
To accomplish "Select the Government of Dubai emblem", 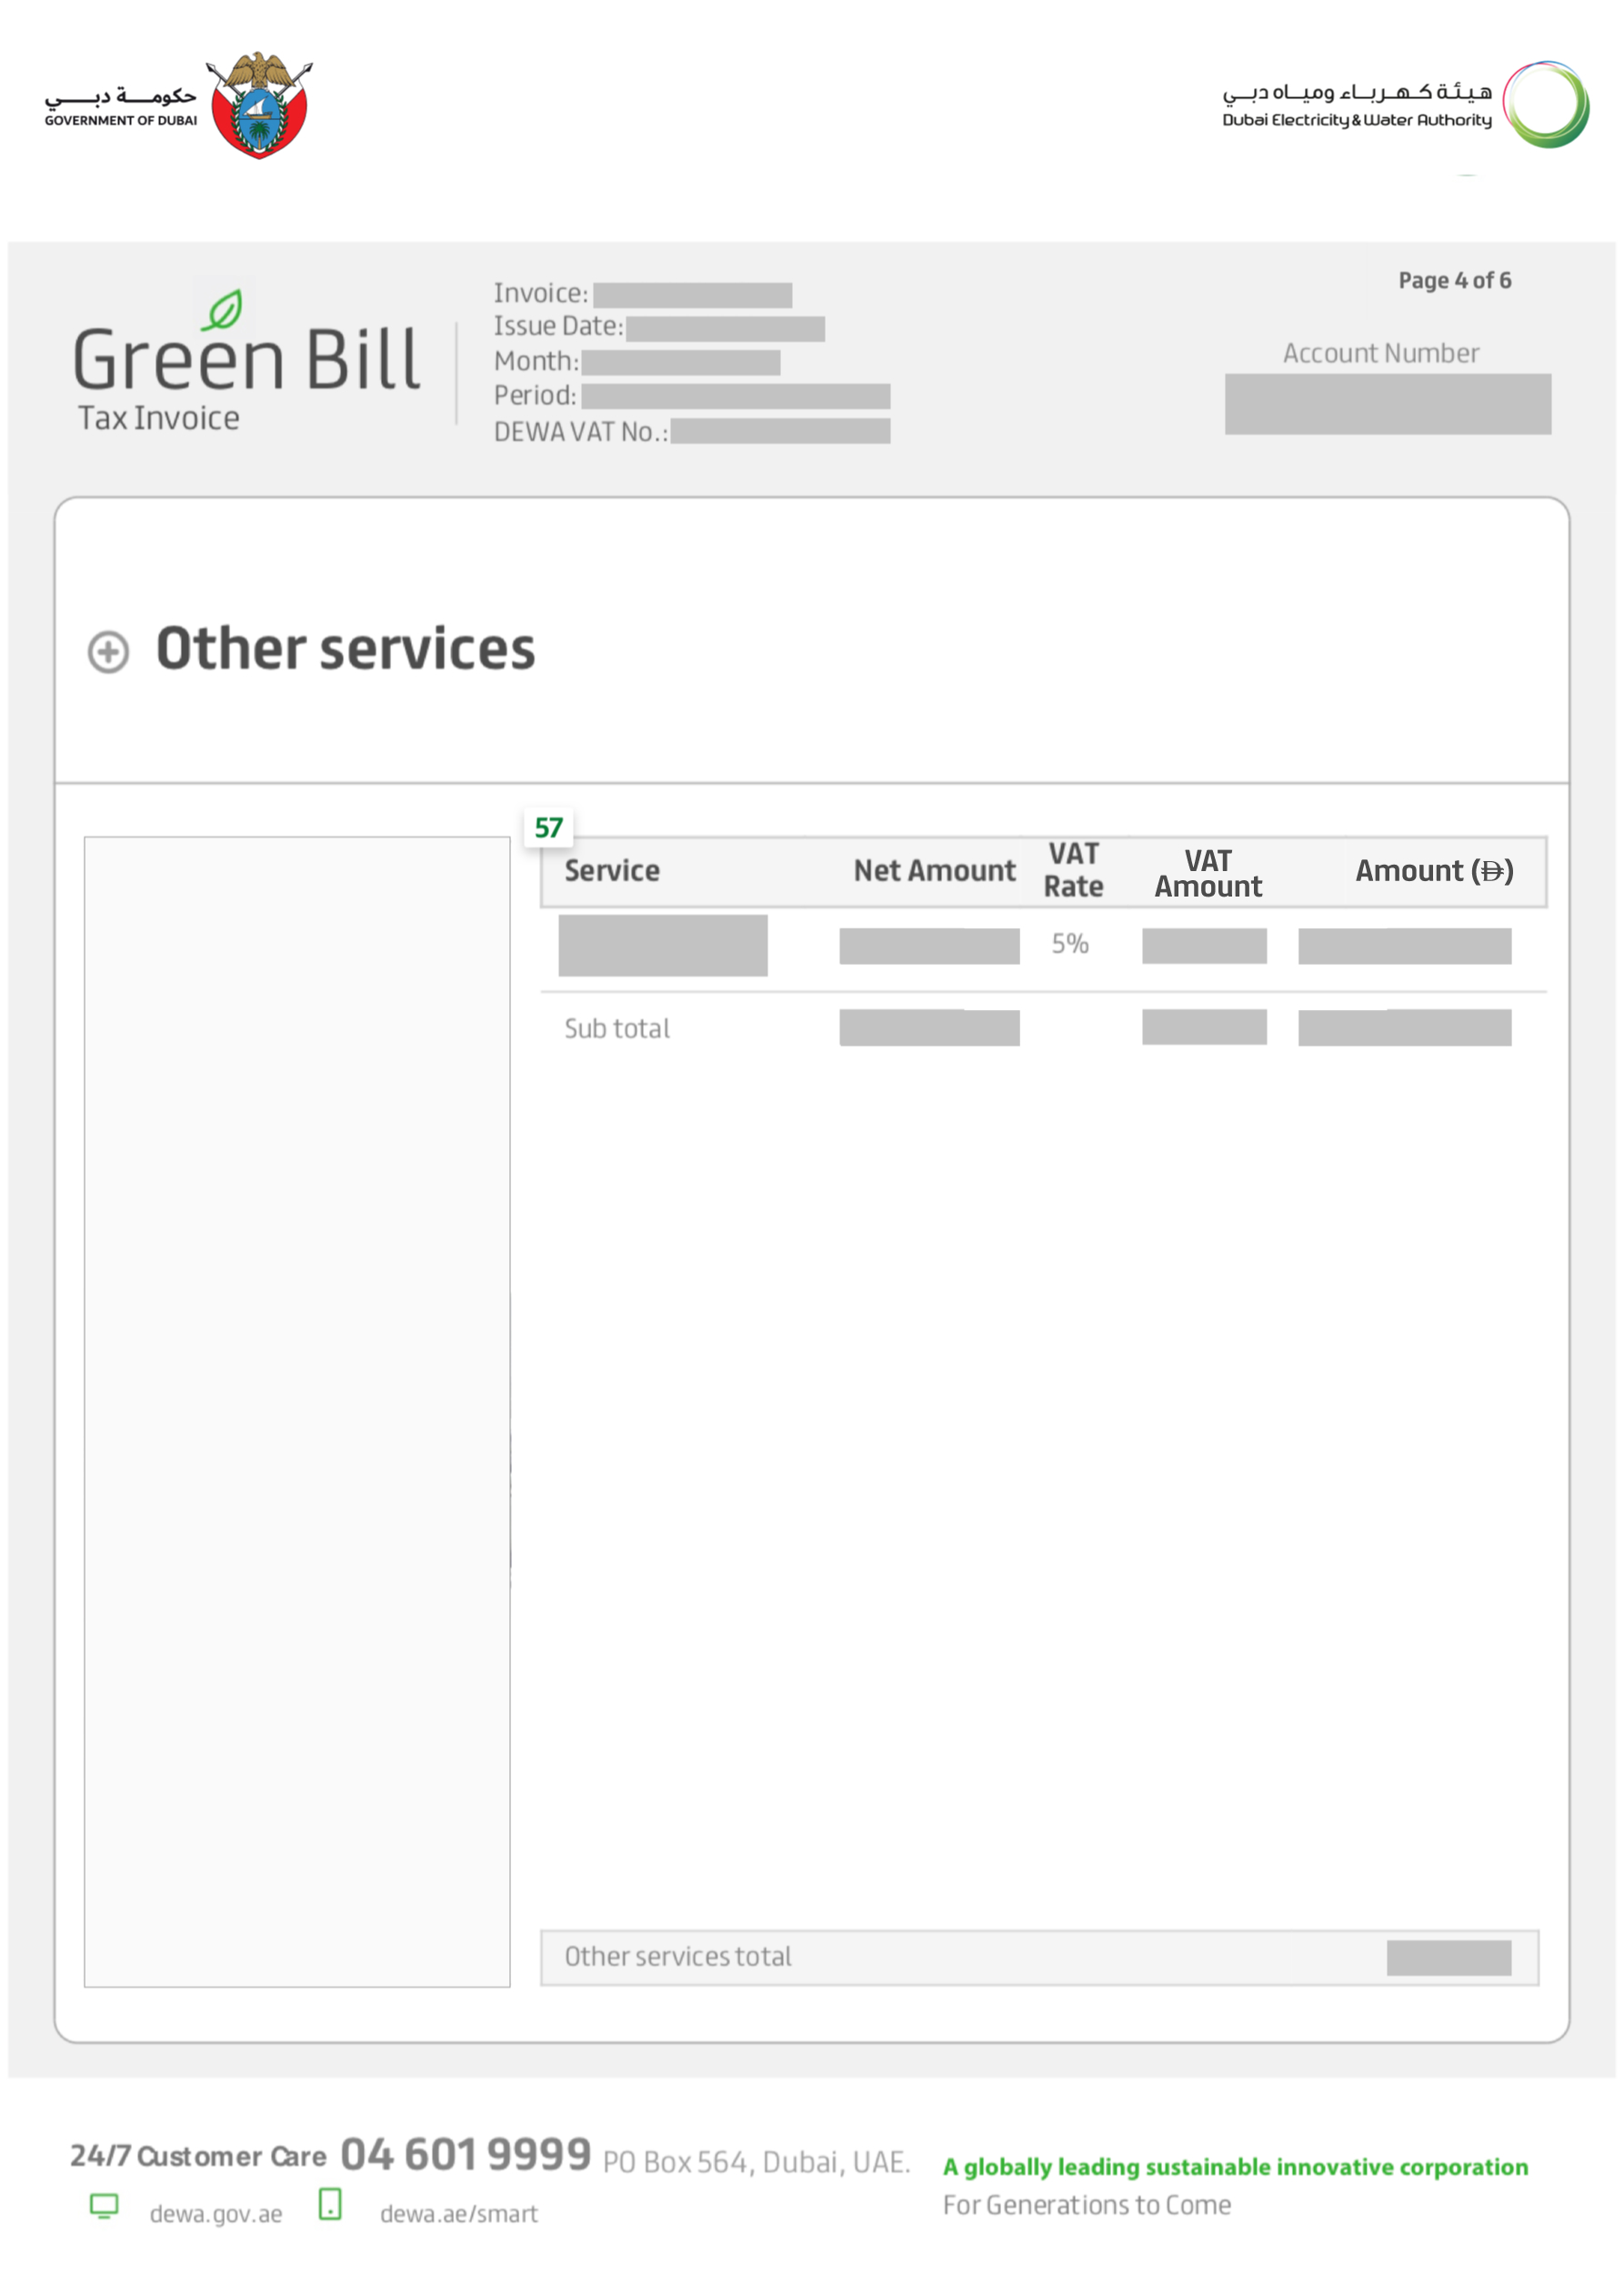I will (259, 105).
